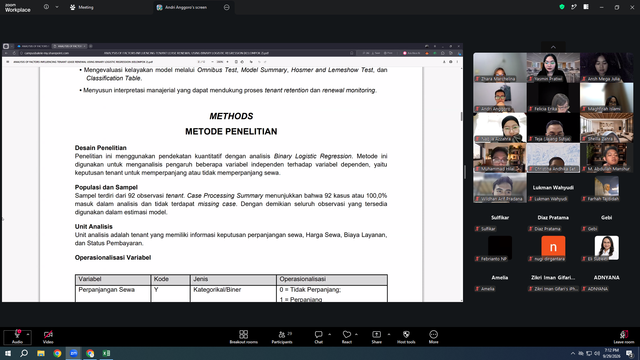Open Breakout rooms
This screenshot has height=360, width=640.
point(244,337)
